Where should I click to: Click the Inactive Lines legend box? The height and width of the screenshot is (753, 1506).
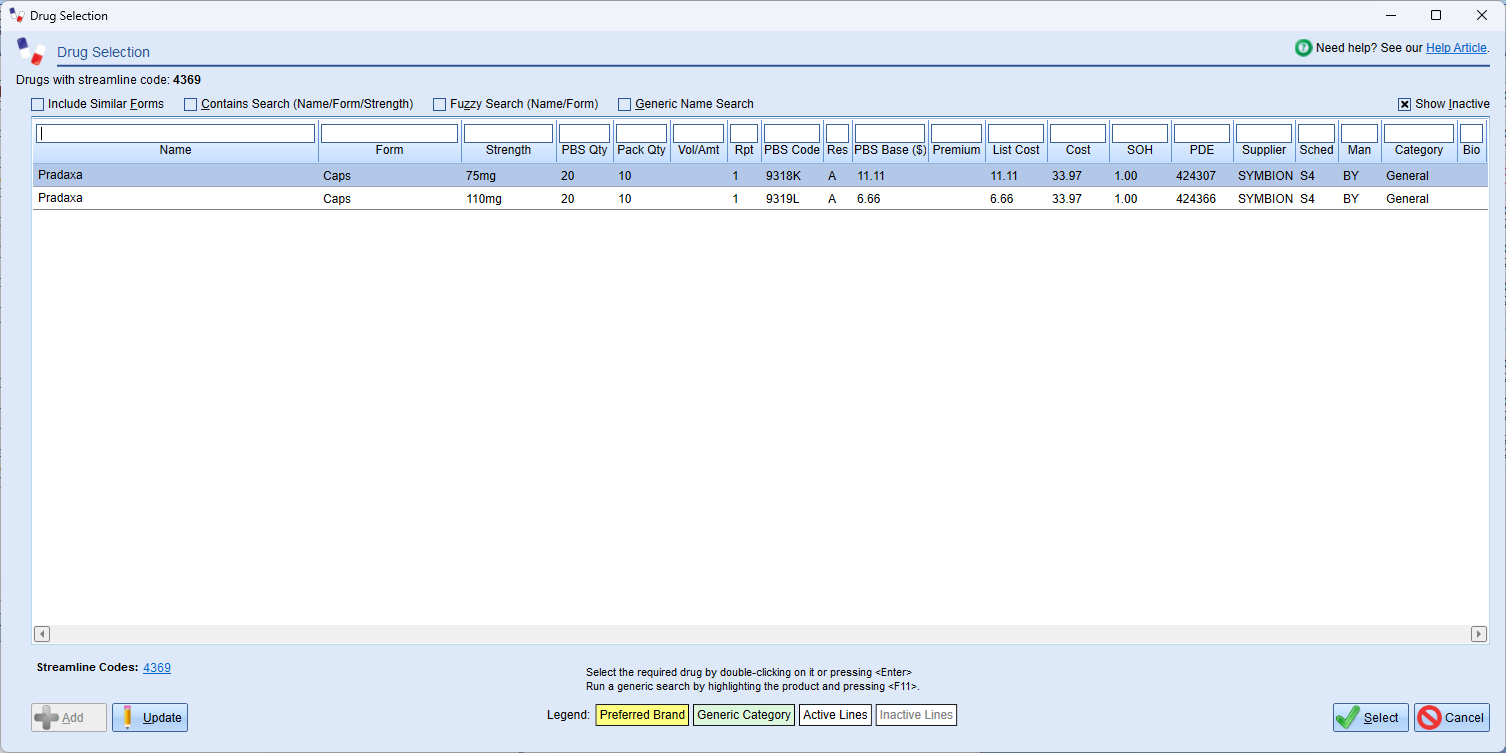916,715
